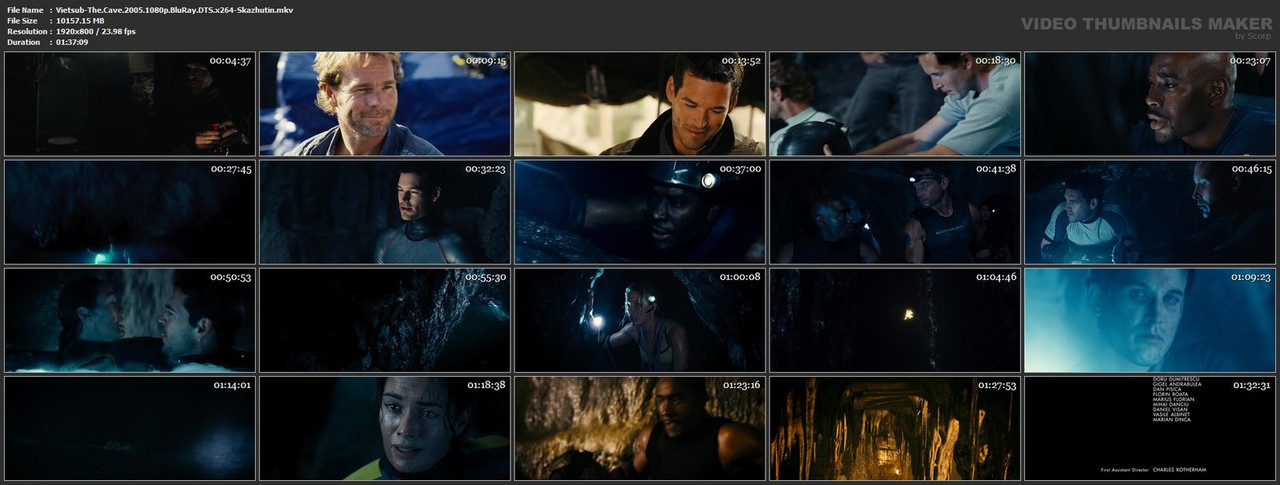Viewport: 1280px width, 485px height.
Task: Open the dark underwater frame at 00:27:45
Action: (130, 212)
